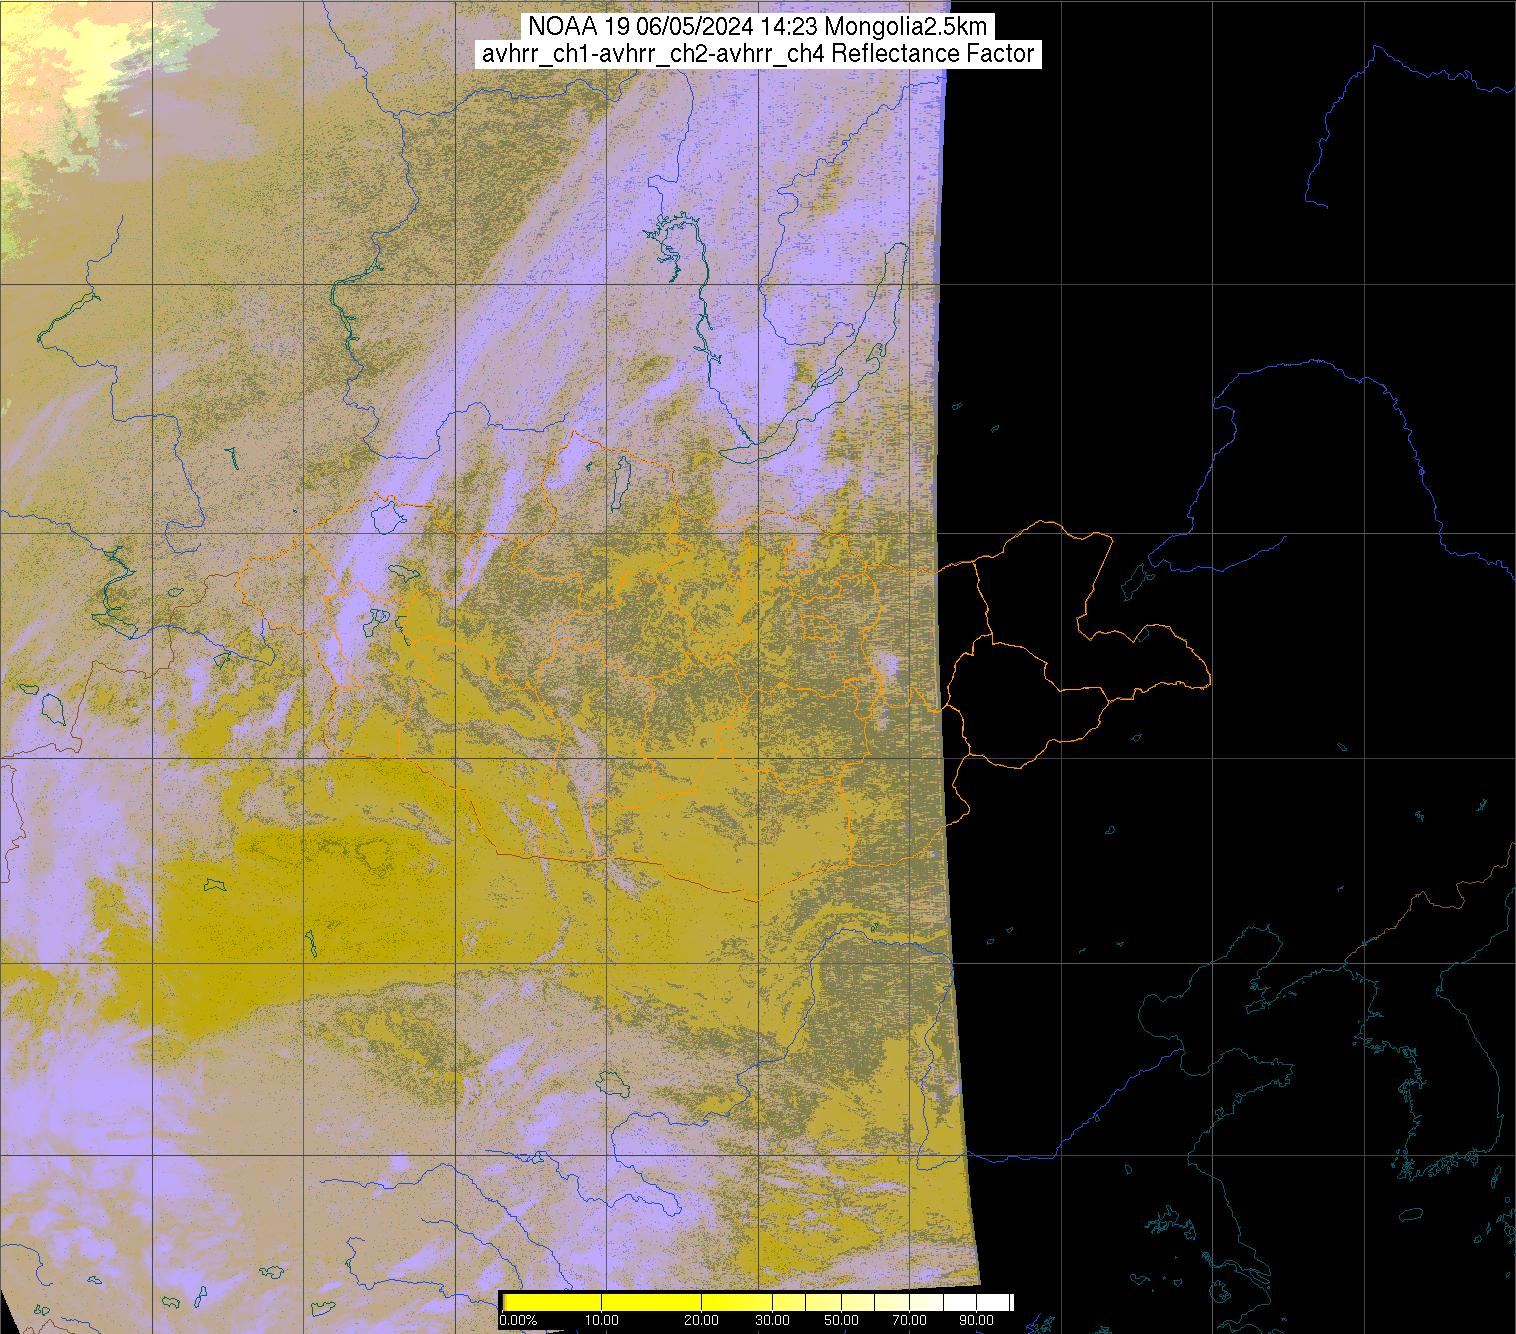Pick the white segment at the color bar's right end
This screenshot has height=1334, width=1516.
[990, 1302]
